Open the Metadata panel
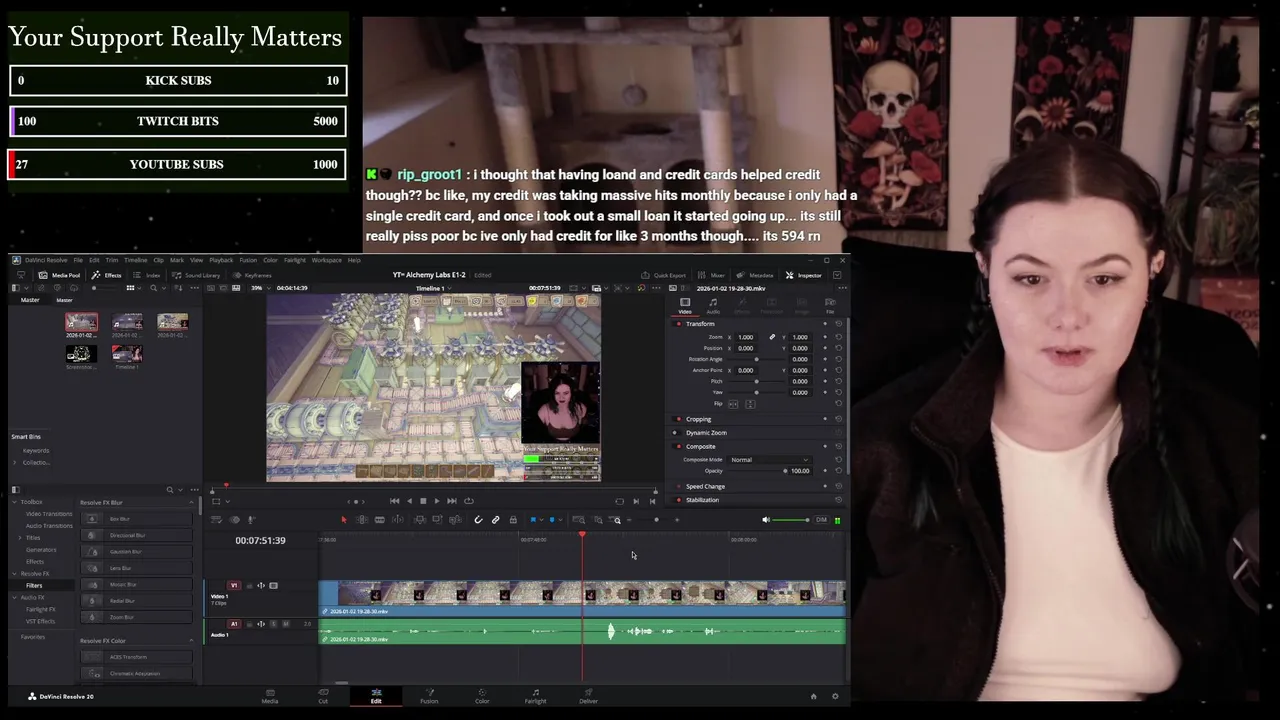 (x=755, y=275)
